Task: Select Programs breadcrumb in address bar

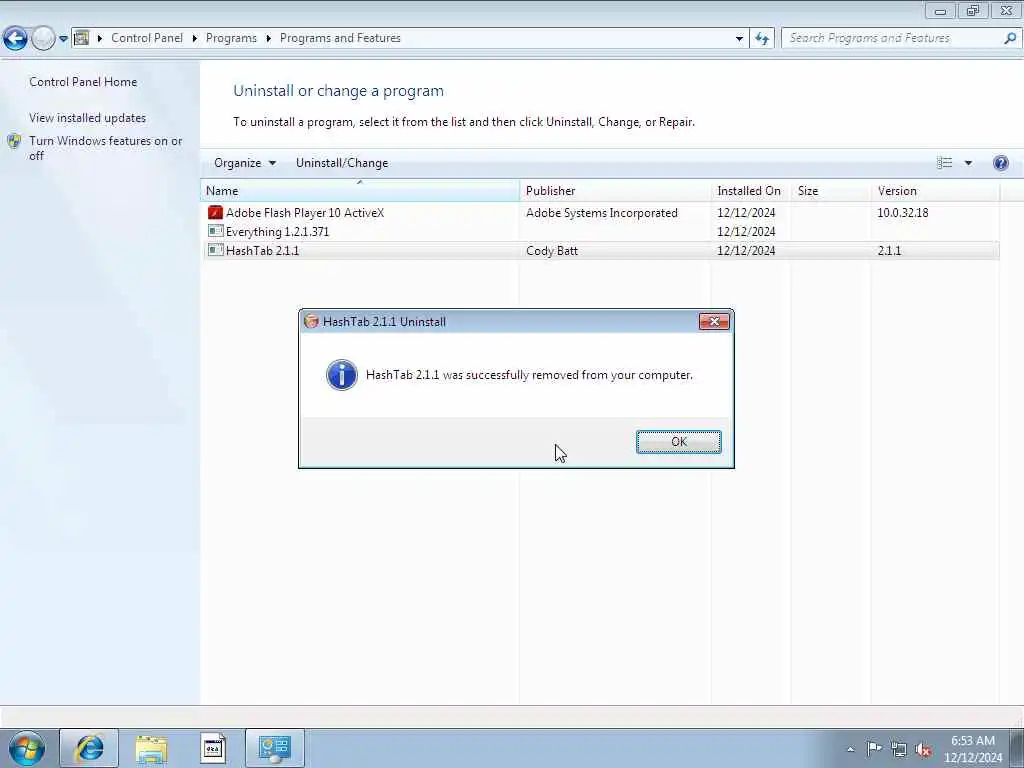Action: (x=231, y=38)
